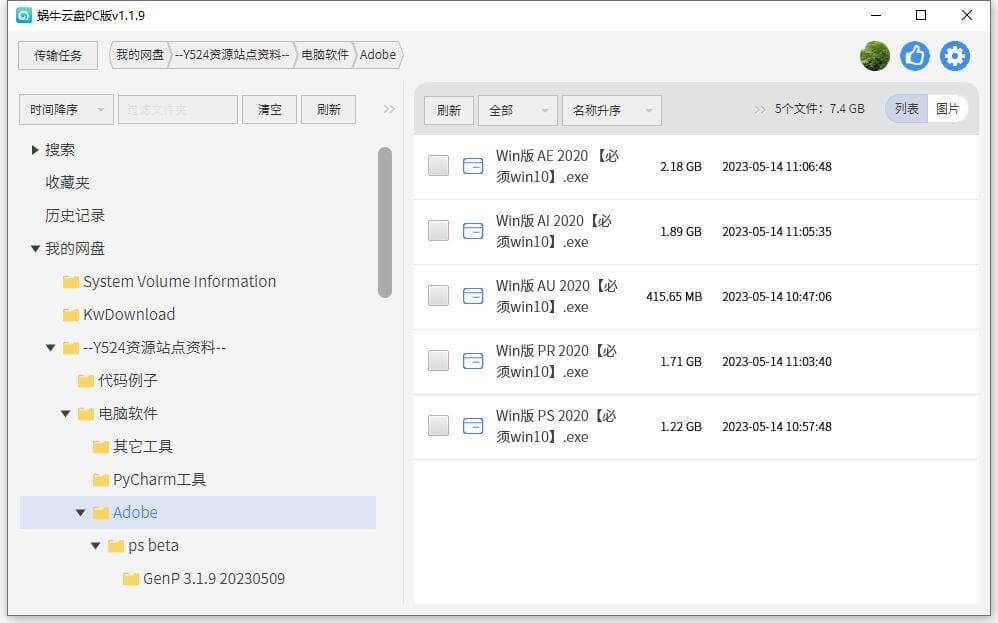Viewport: 998px width, 623px height.
Task: Check the box for Win版 PR 2020
Action: [x=439, y=360]
